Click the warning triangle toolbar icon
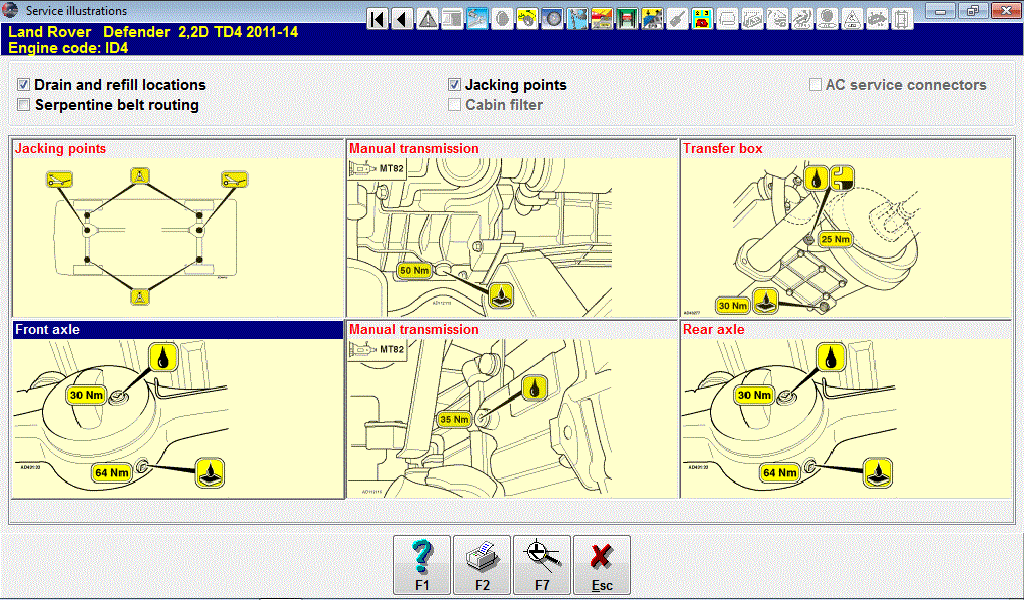Viewport: 1024px width, 600px height. pos(427,18)
